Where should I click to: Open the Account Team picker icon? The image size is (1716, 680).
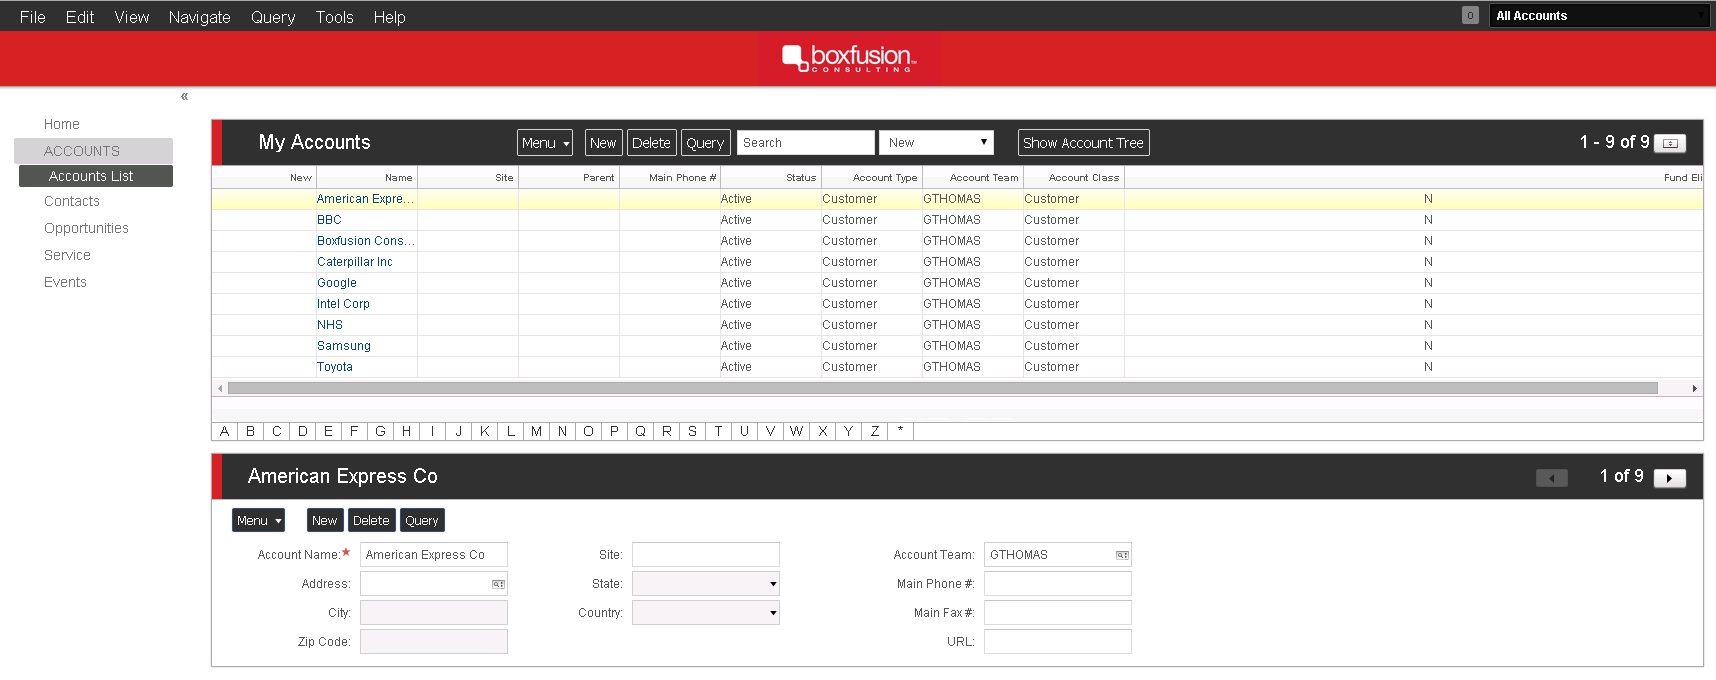click(1122, 555)
